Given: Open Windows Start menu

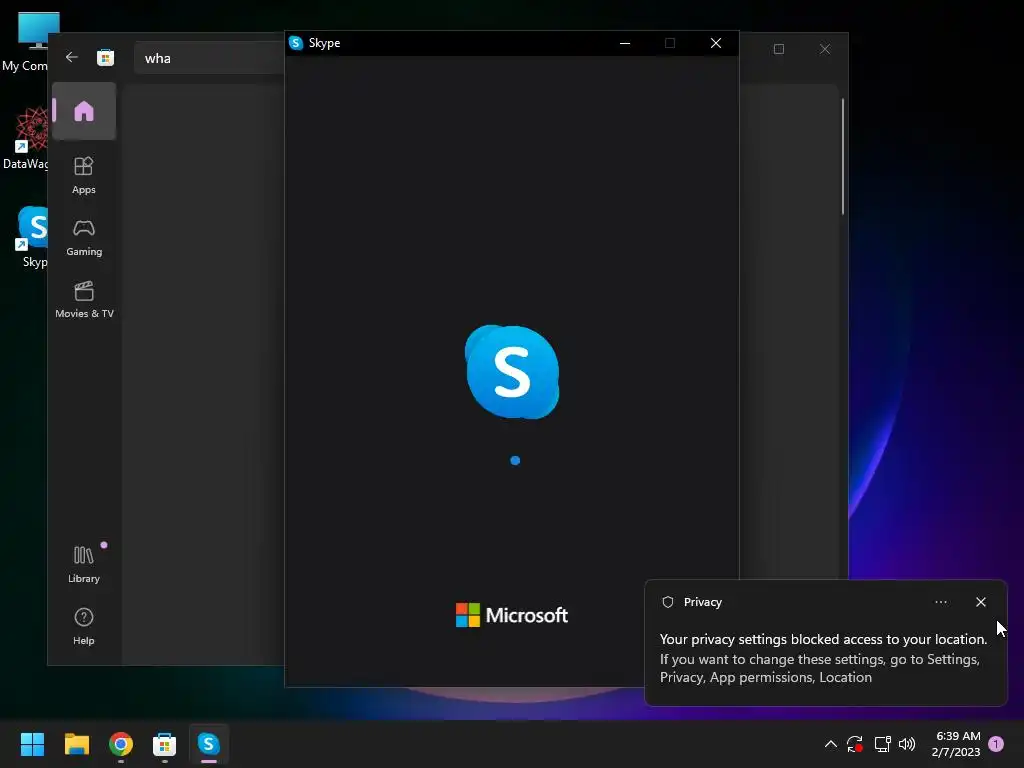Looking at the screenshot, I should coord(32,744).
